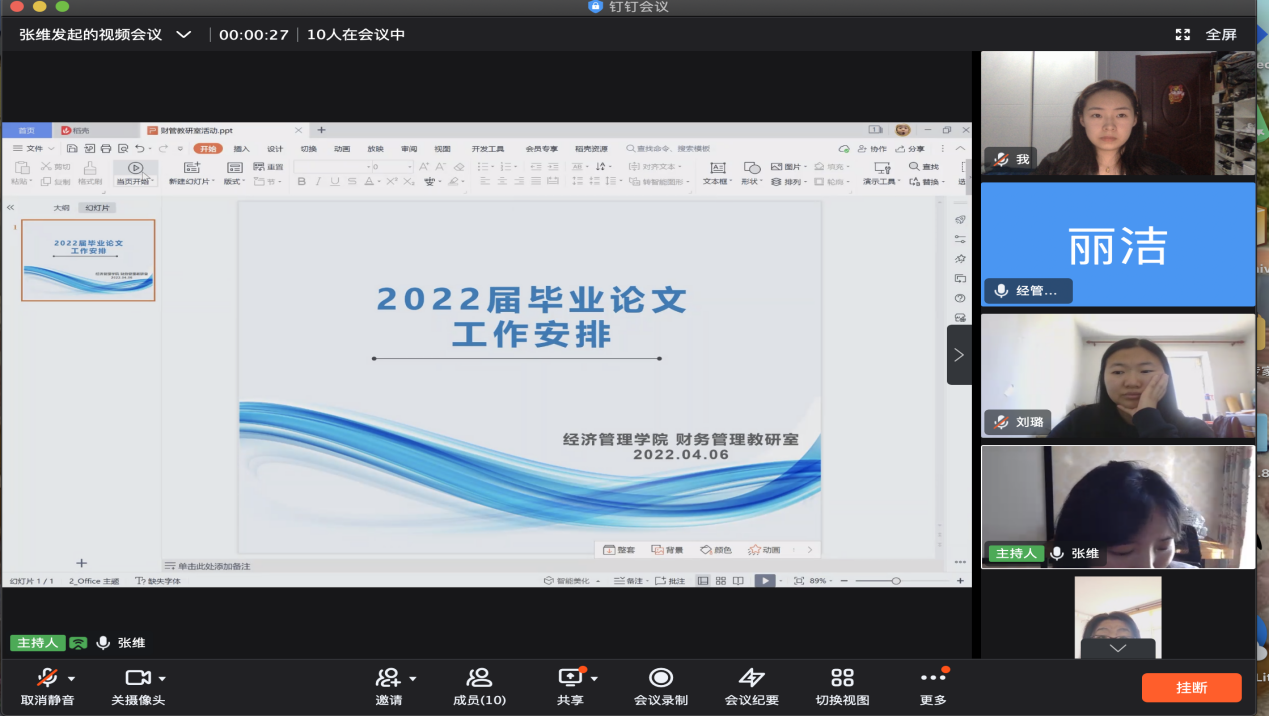Collapse participant sidebar with right chevron
Image resolution: width=1269 pixels, height=716 pixels.
click(x=959, y=354)
